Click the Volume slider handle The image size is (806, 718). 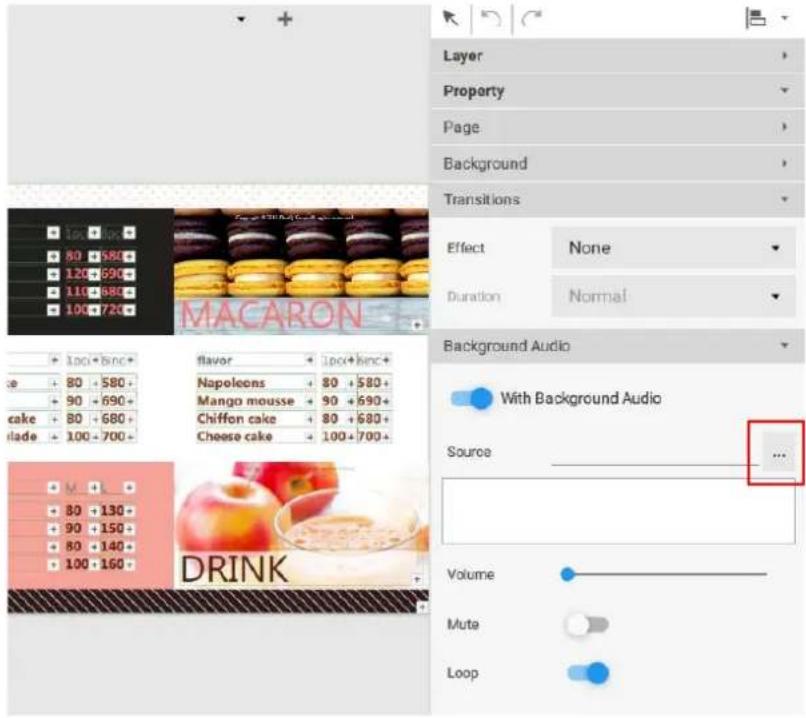[567, 575]
